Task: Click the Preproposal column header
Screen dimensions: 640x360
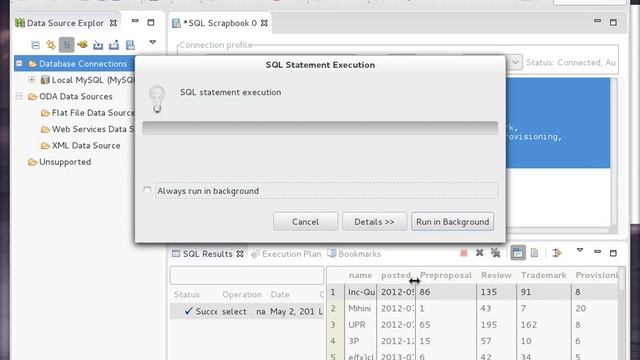Action: click(x=446, y=276)
